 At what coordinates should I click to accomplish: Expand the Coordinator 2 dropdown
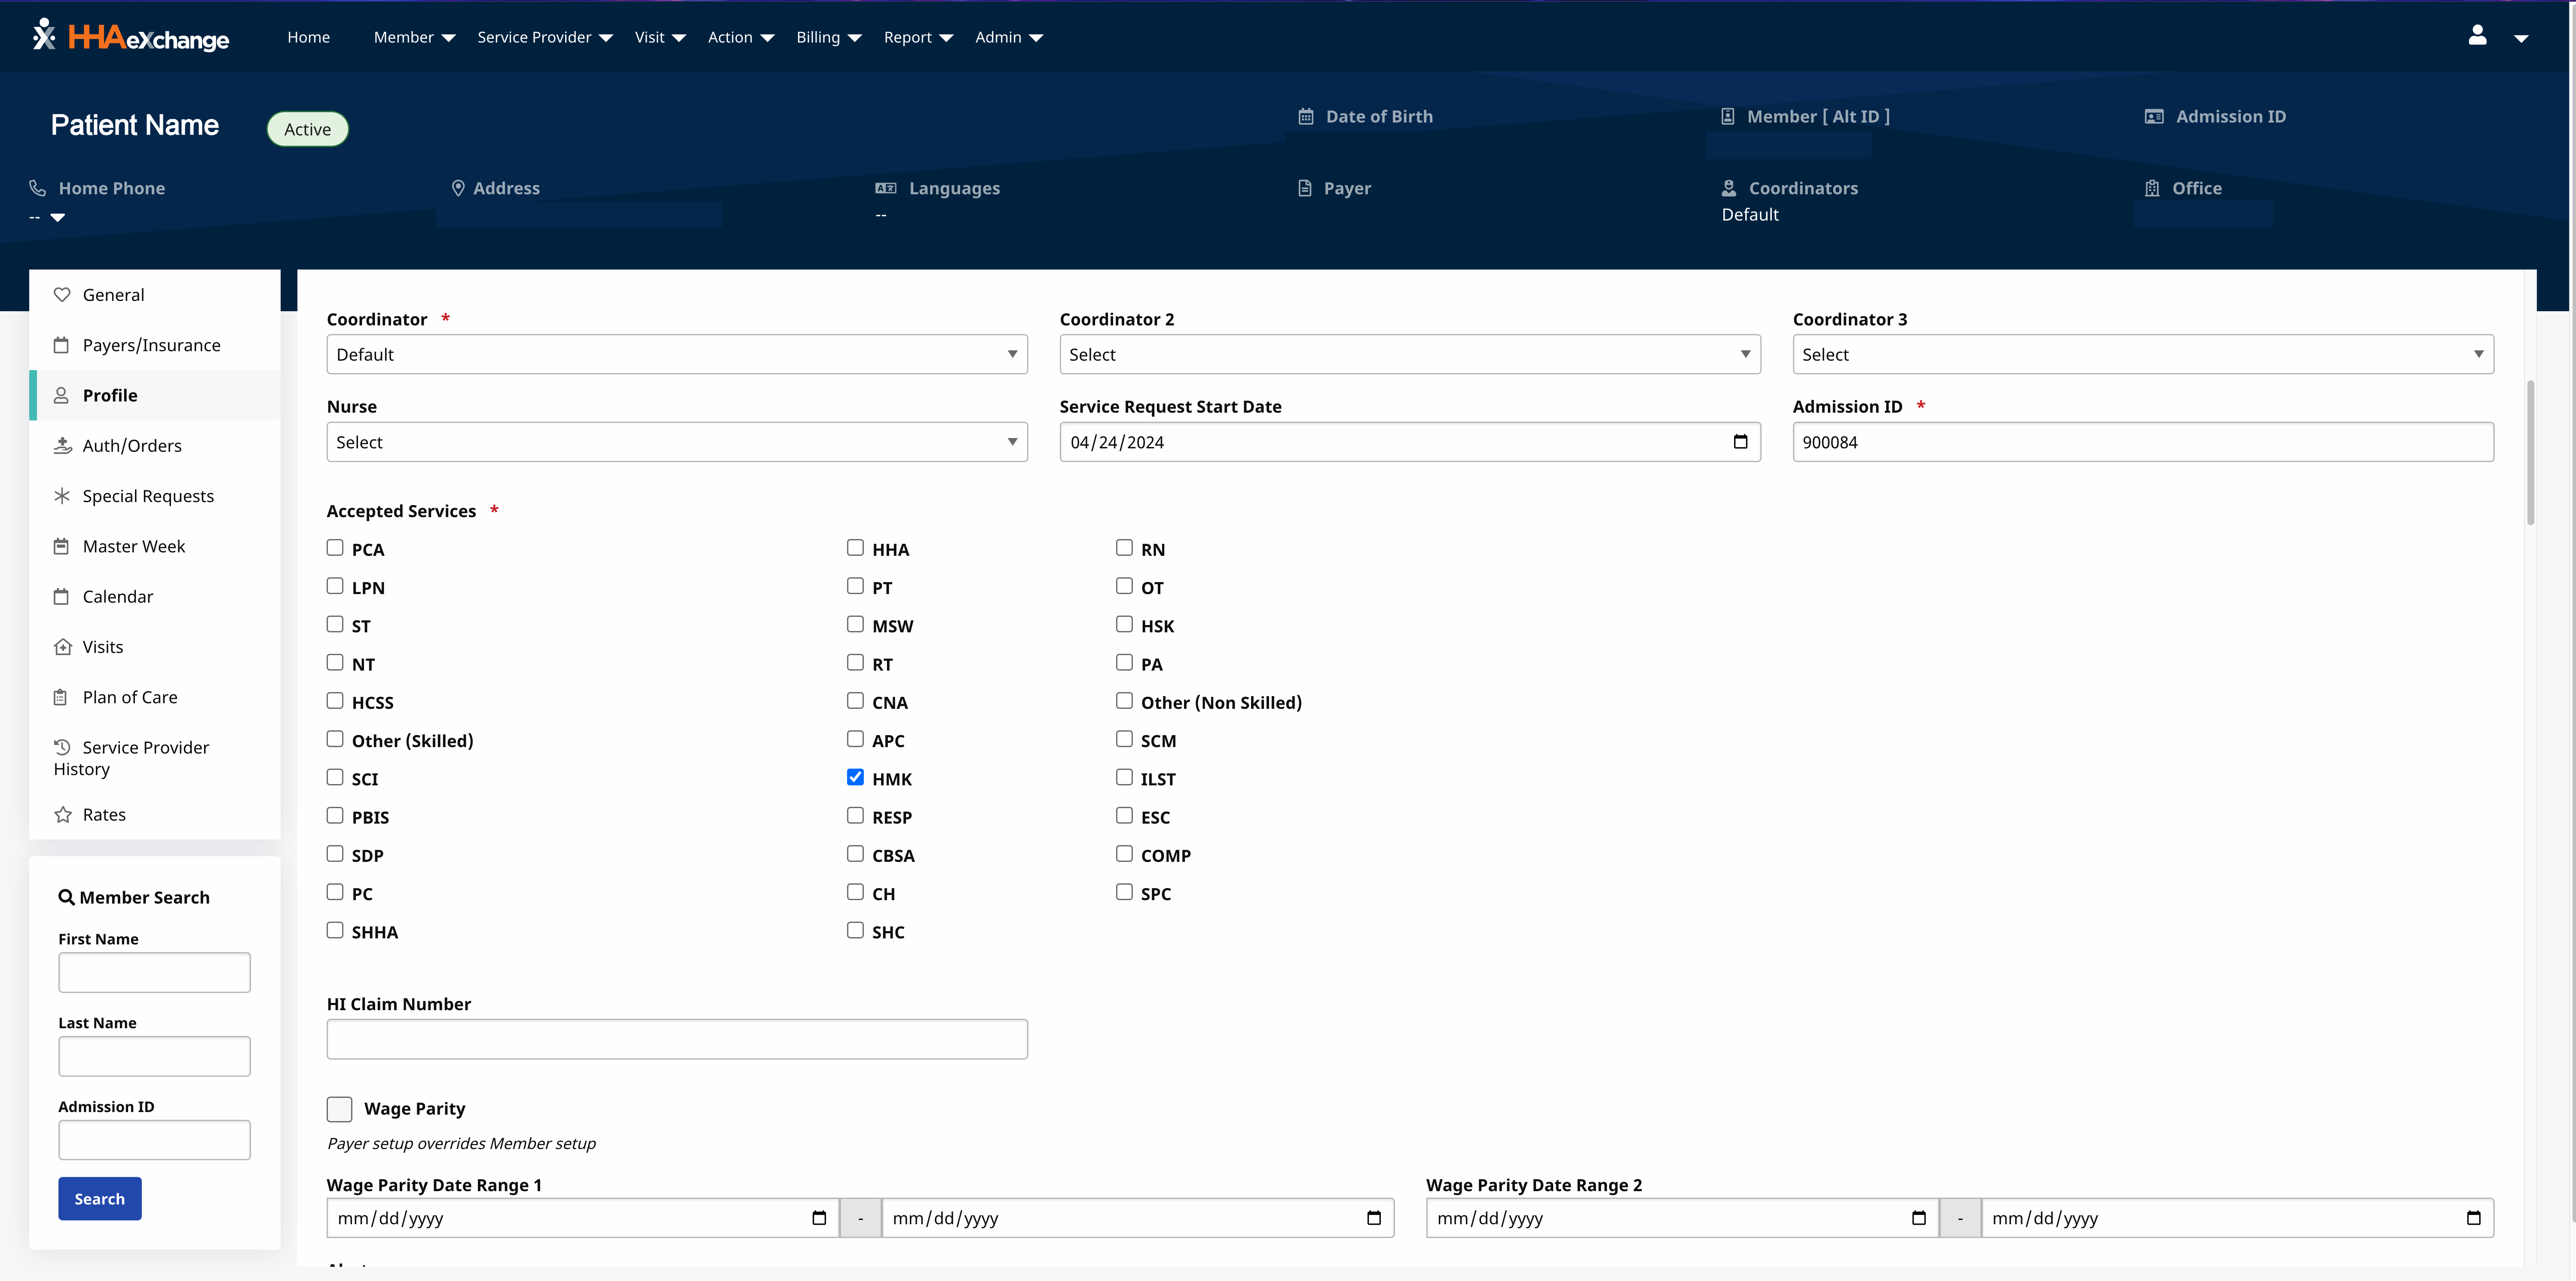point(1409,354)
